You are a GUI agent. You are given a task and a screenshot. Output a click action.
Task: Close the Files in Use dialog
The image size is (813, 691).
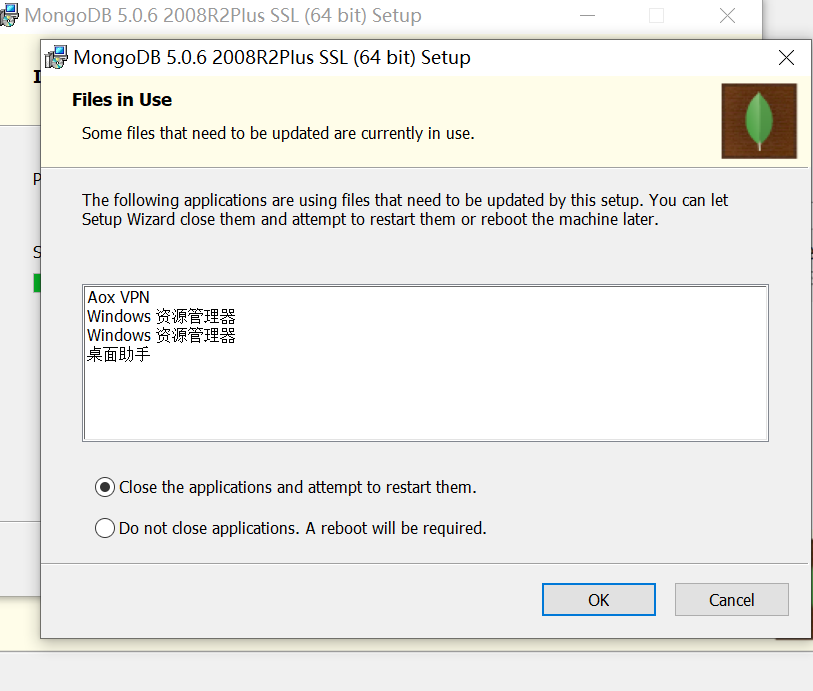point(786,58)
